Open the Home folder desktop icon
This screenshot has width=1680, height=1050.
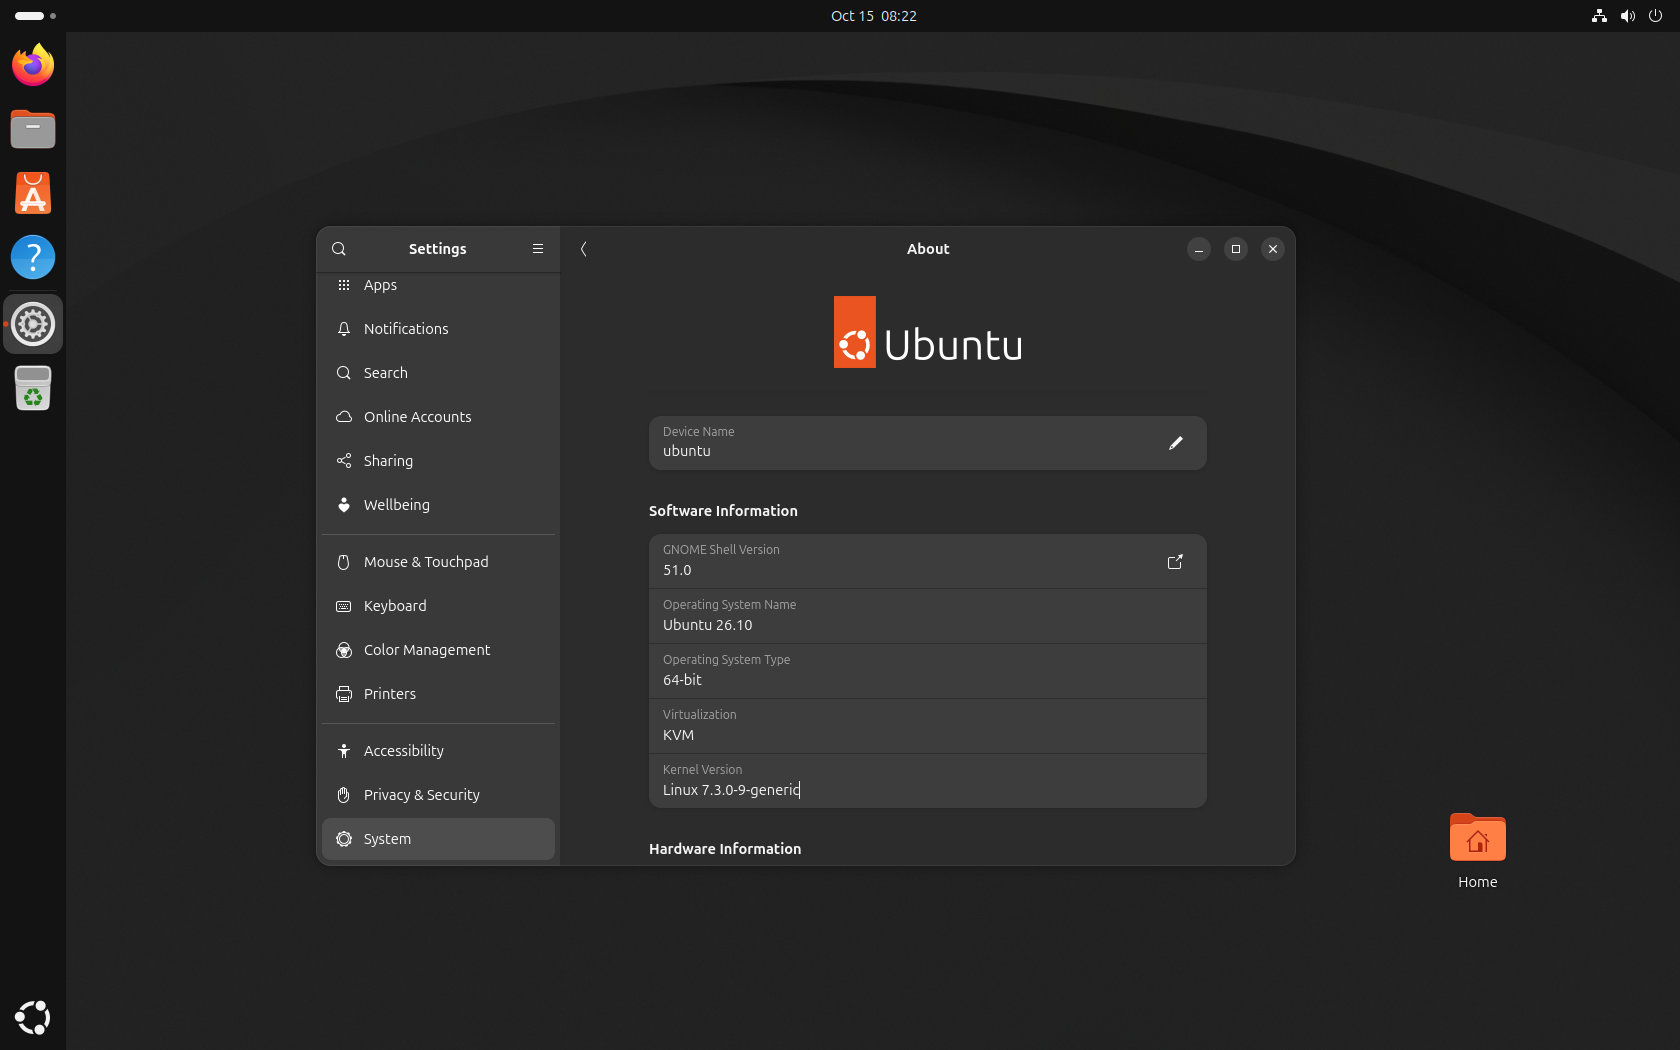[1477, 851]
